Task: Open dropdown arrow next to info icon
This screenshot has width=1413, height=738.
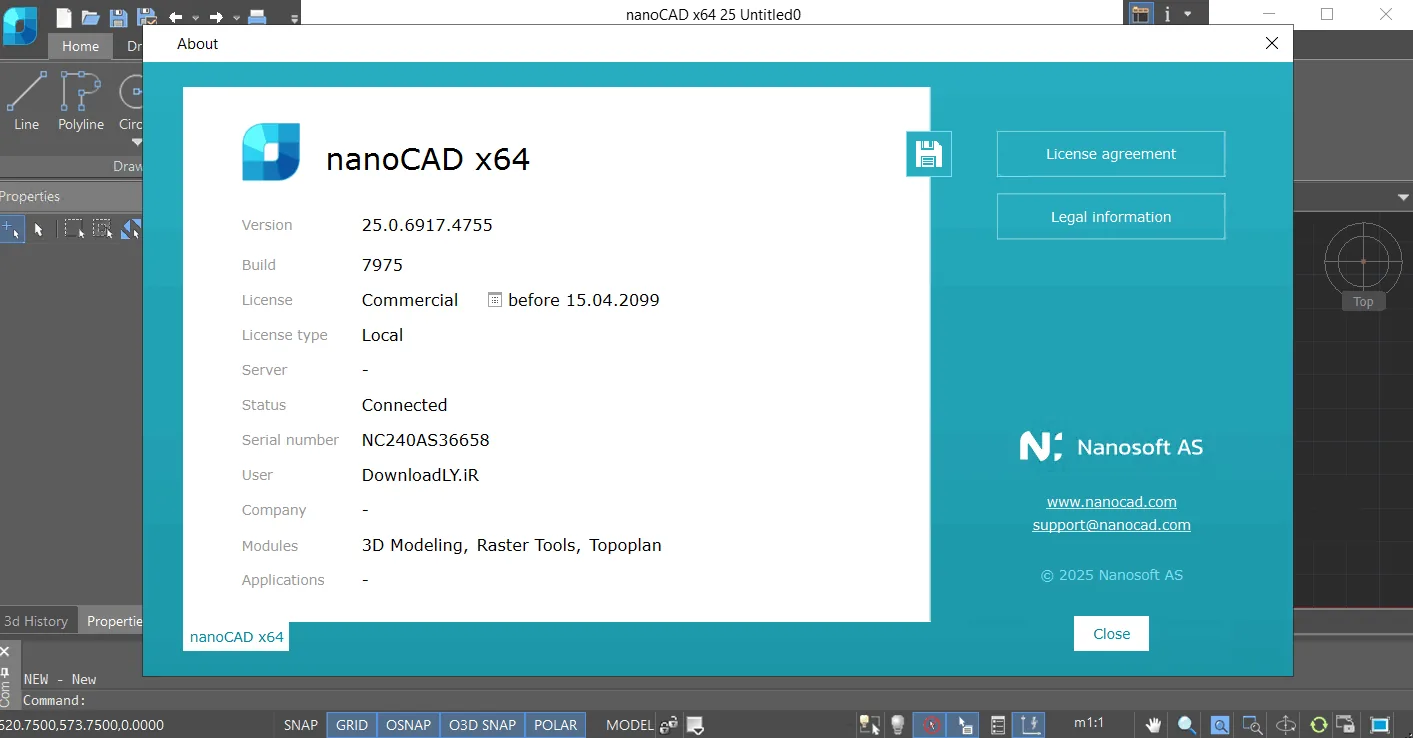Action: click(x=1187, y=14)
